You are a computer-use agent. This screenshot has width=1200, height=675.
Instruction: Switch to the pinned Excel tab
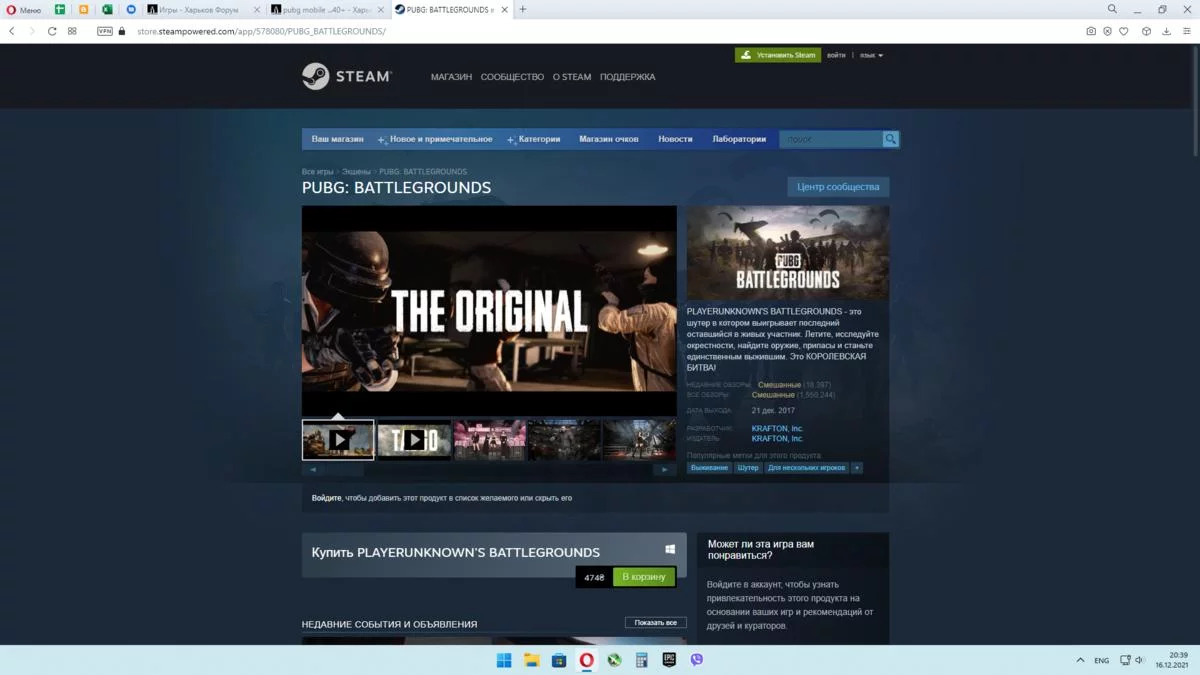click(x=107, y=9)
